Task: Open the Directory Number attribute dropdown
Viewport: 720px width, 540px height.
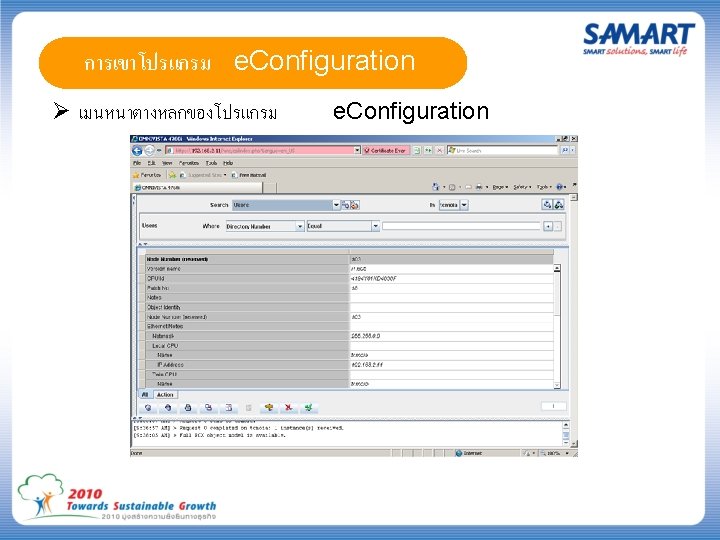Action: (x=300, y=226)
